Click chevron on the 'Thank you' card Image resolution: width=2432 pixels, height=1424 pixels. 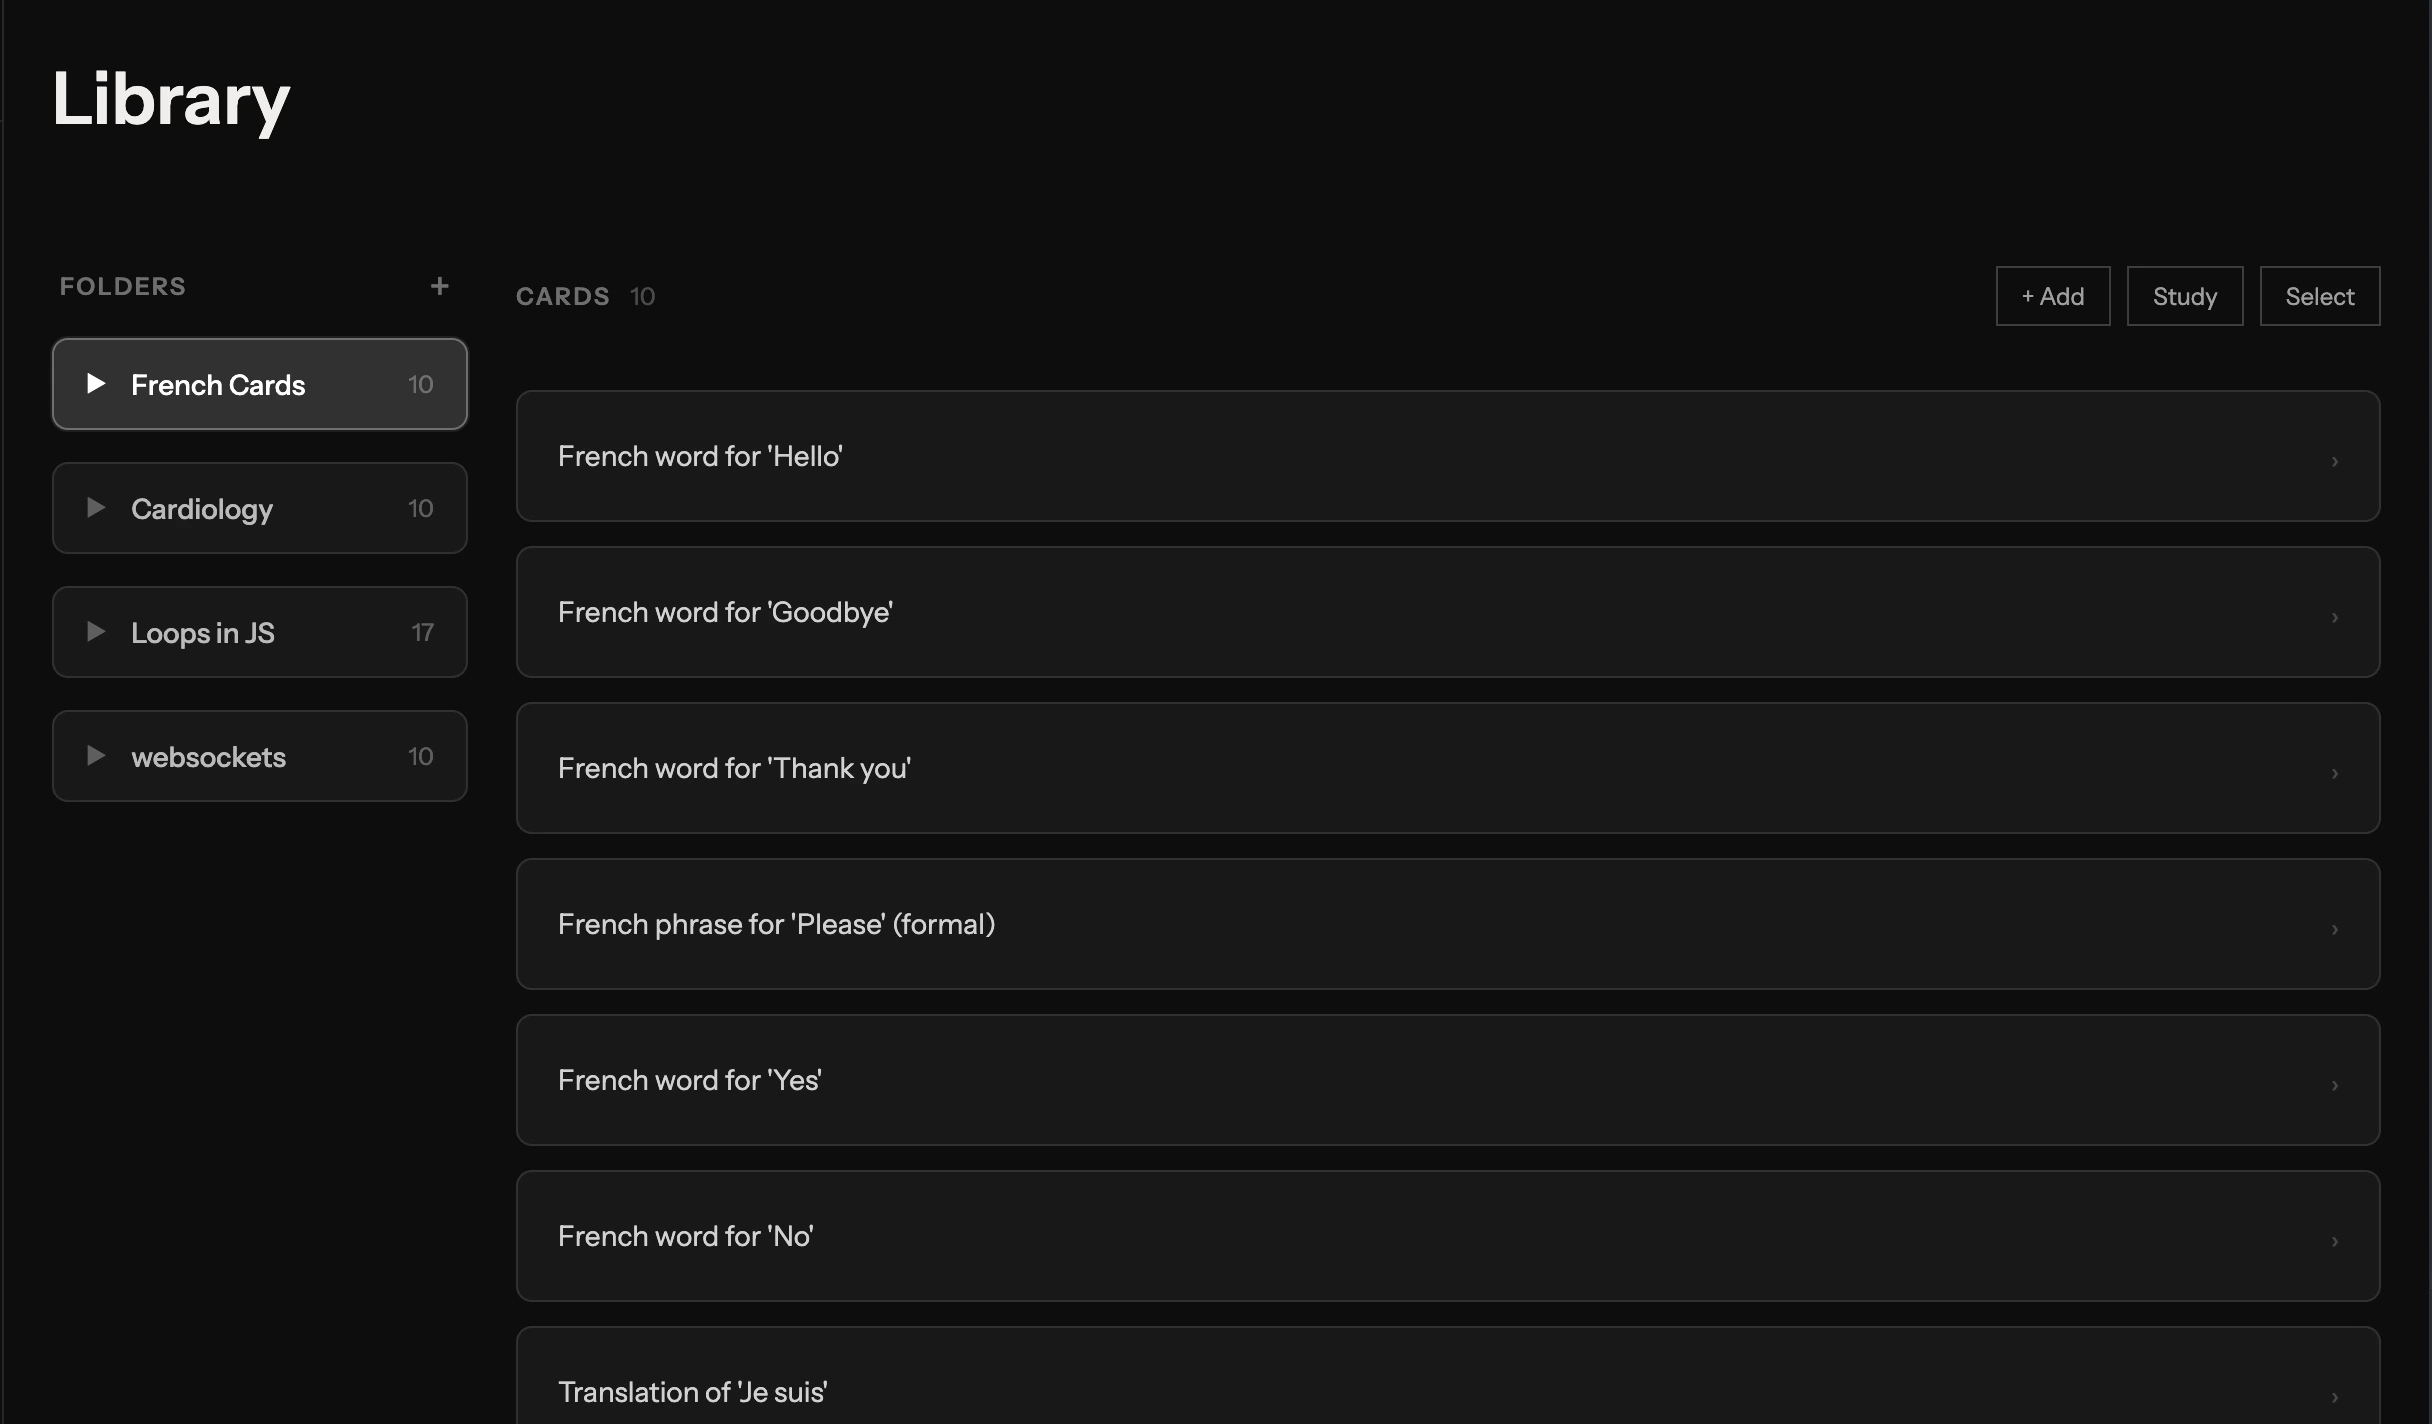click(x=2334, y=773)
